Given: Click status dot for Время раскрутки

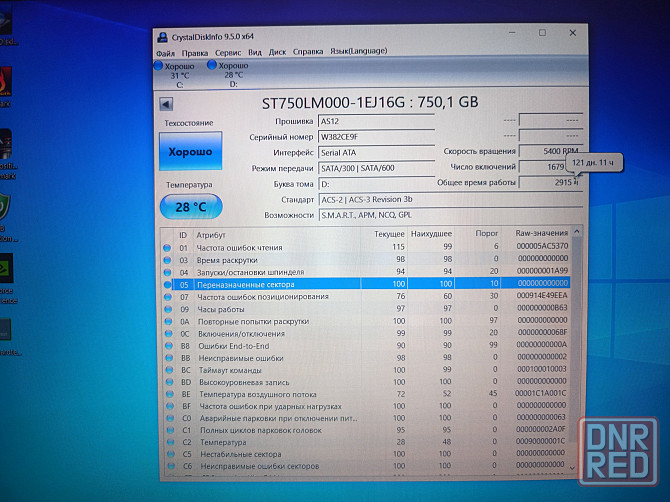Looking at the screenshot, I should pos(167,260).
